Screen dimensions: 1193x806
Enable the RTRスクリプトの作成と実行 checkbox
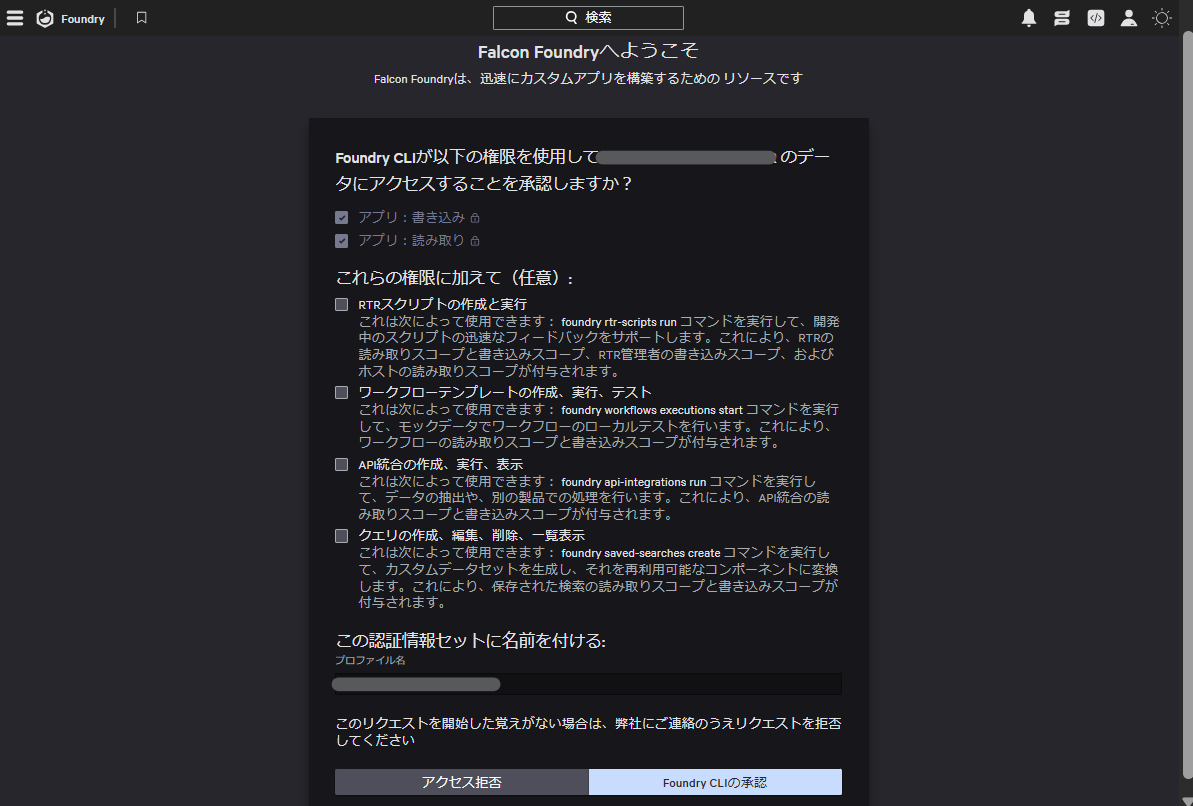point(341,303)
